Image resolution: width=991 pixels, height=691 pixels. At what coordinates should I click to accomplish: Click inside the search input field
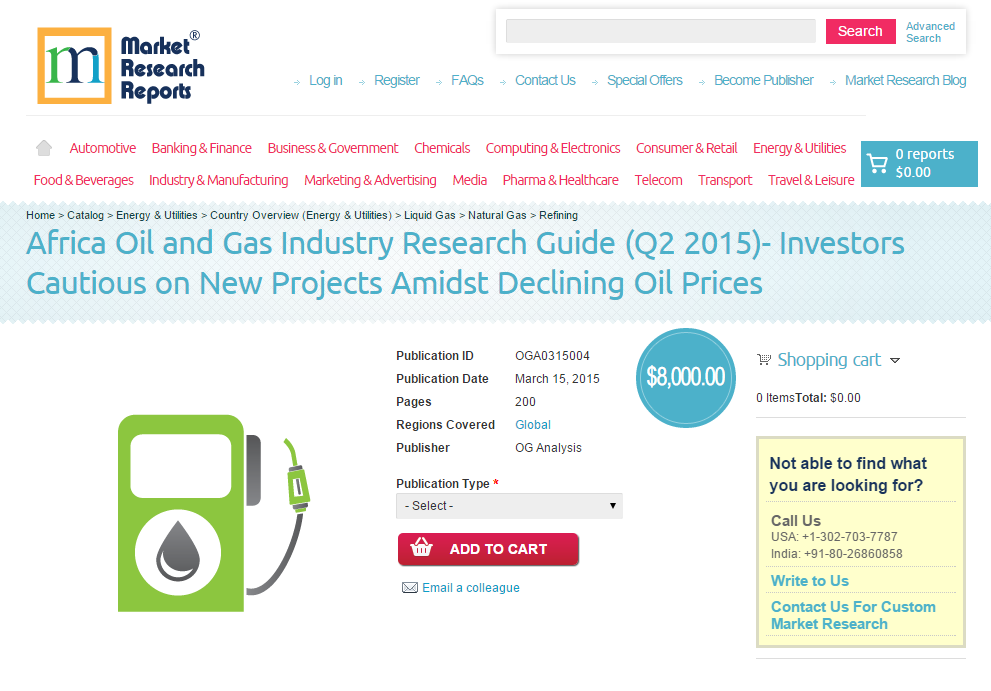(x=660, y=31)
